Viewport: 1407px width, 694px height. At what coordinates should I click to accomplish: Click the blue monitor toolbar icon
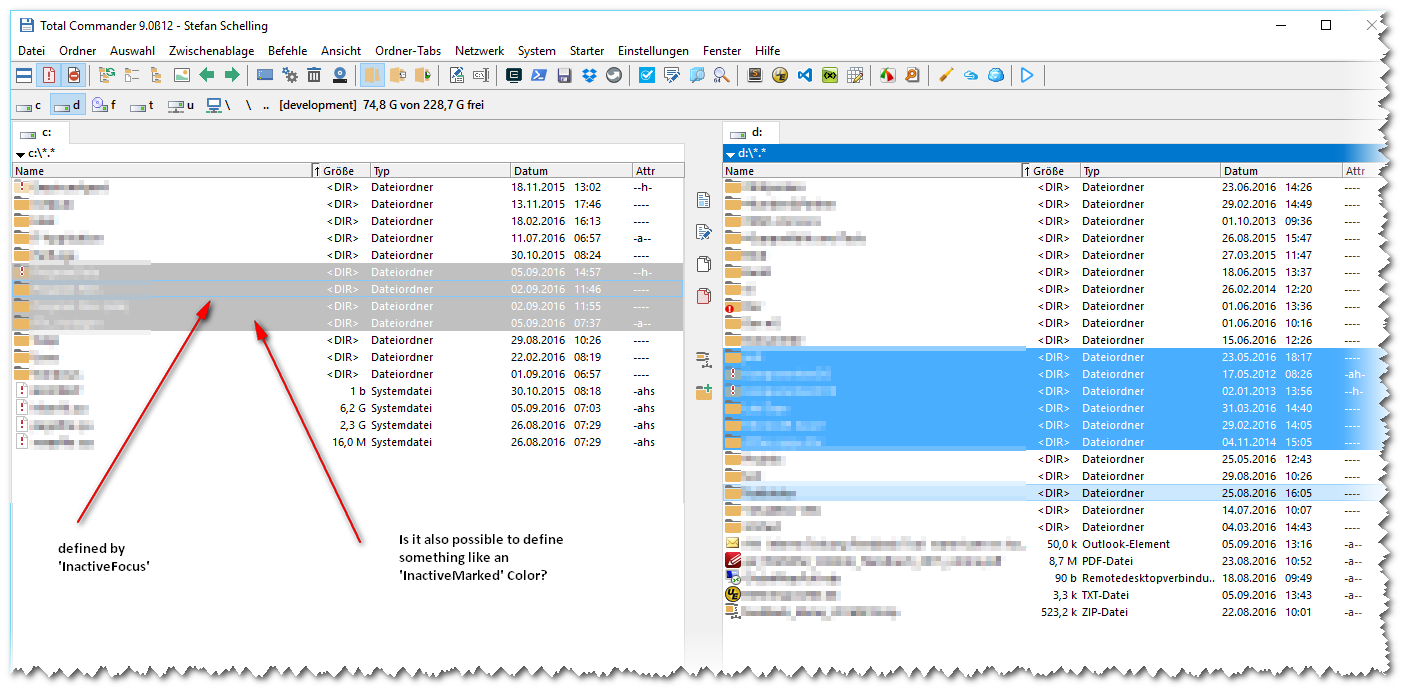265,75
